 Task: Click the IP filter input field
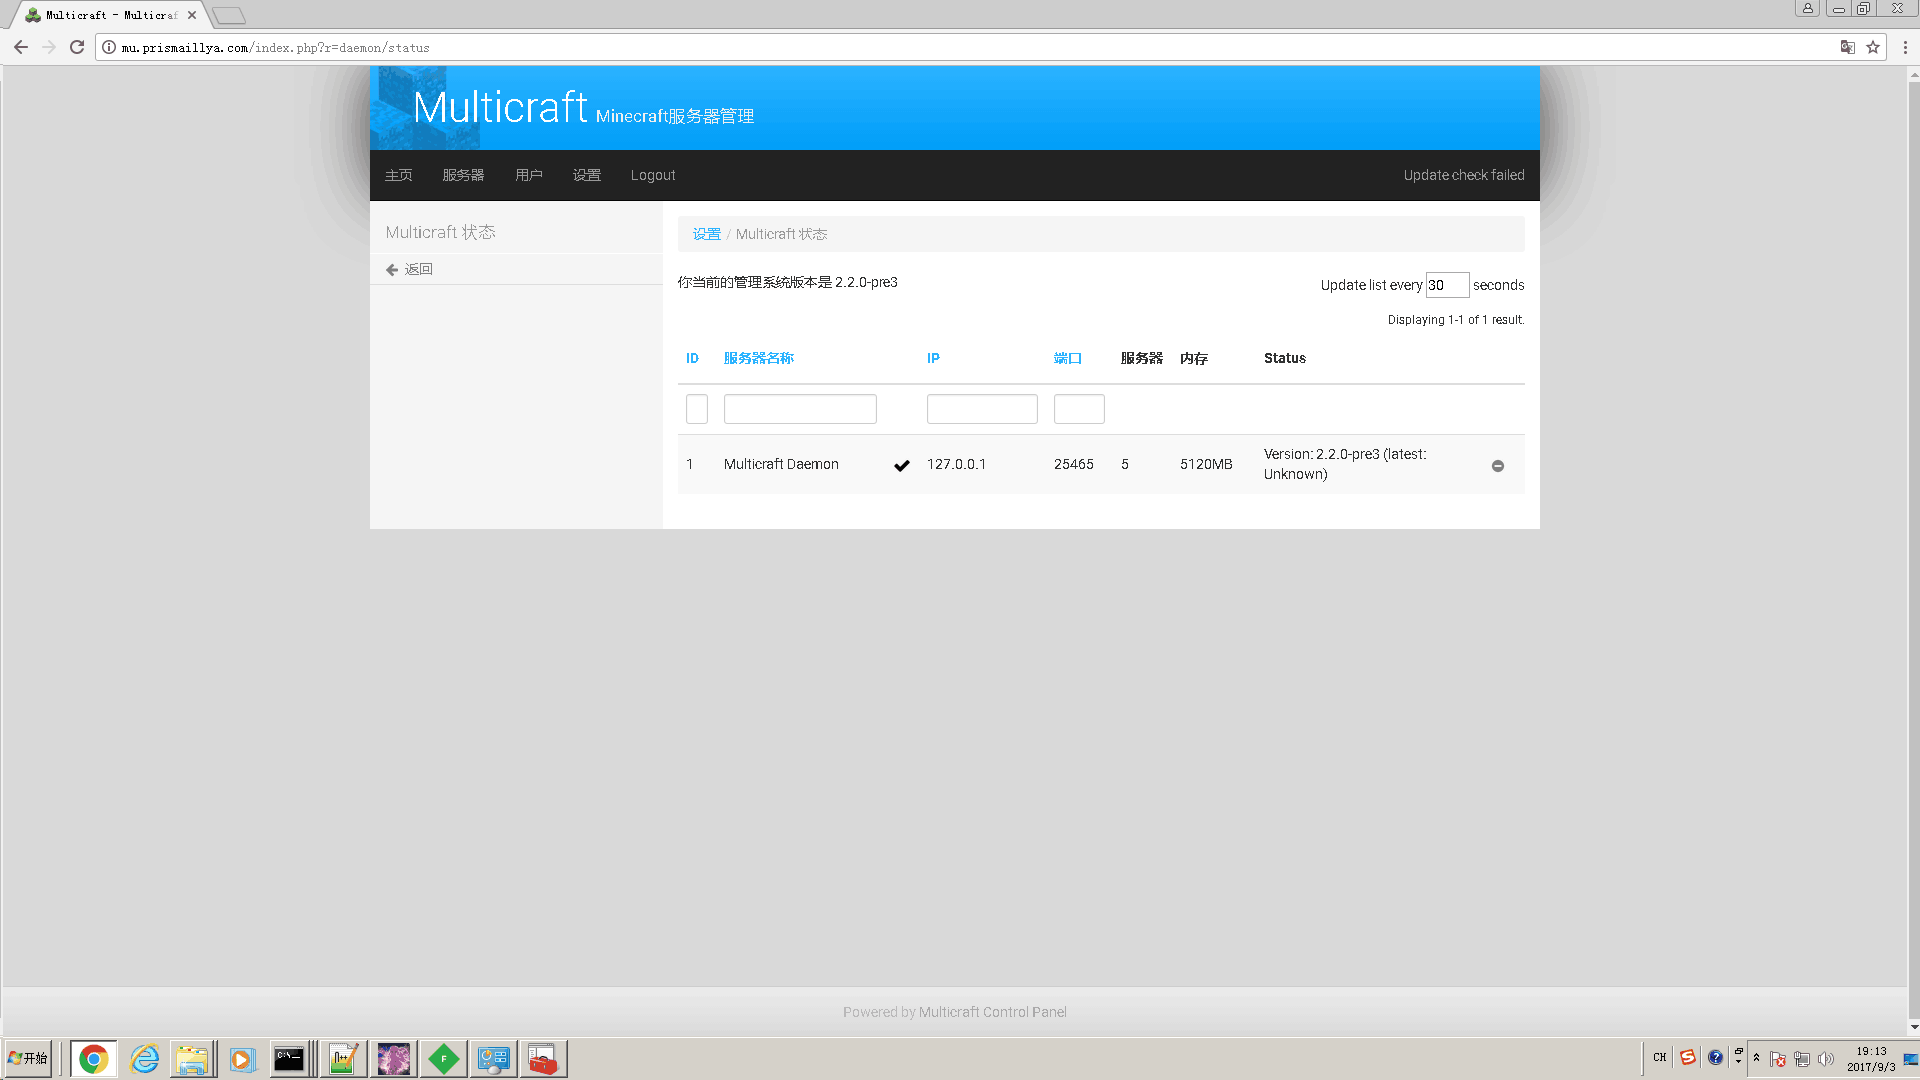click(x=981, y=409)
